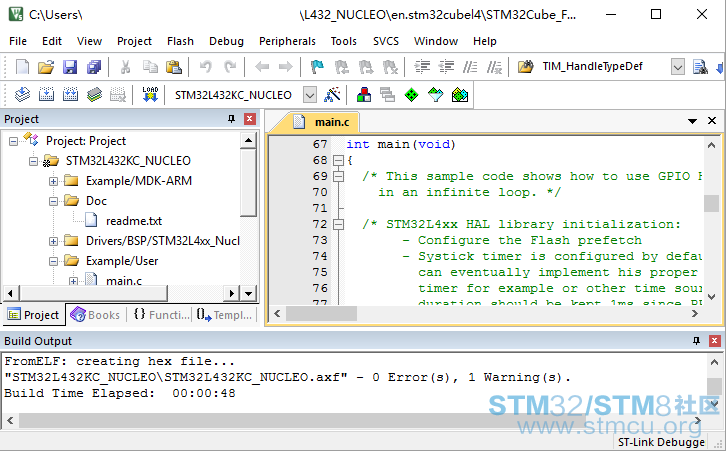Open a file using the Open folder icon
This screenshot has height=451, width=726.
point(46,67)
